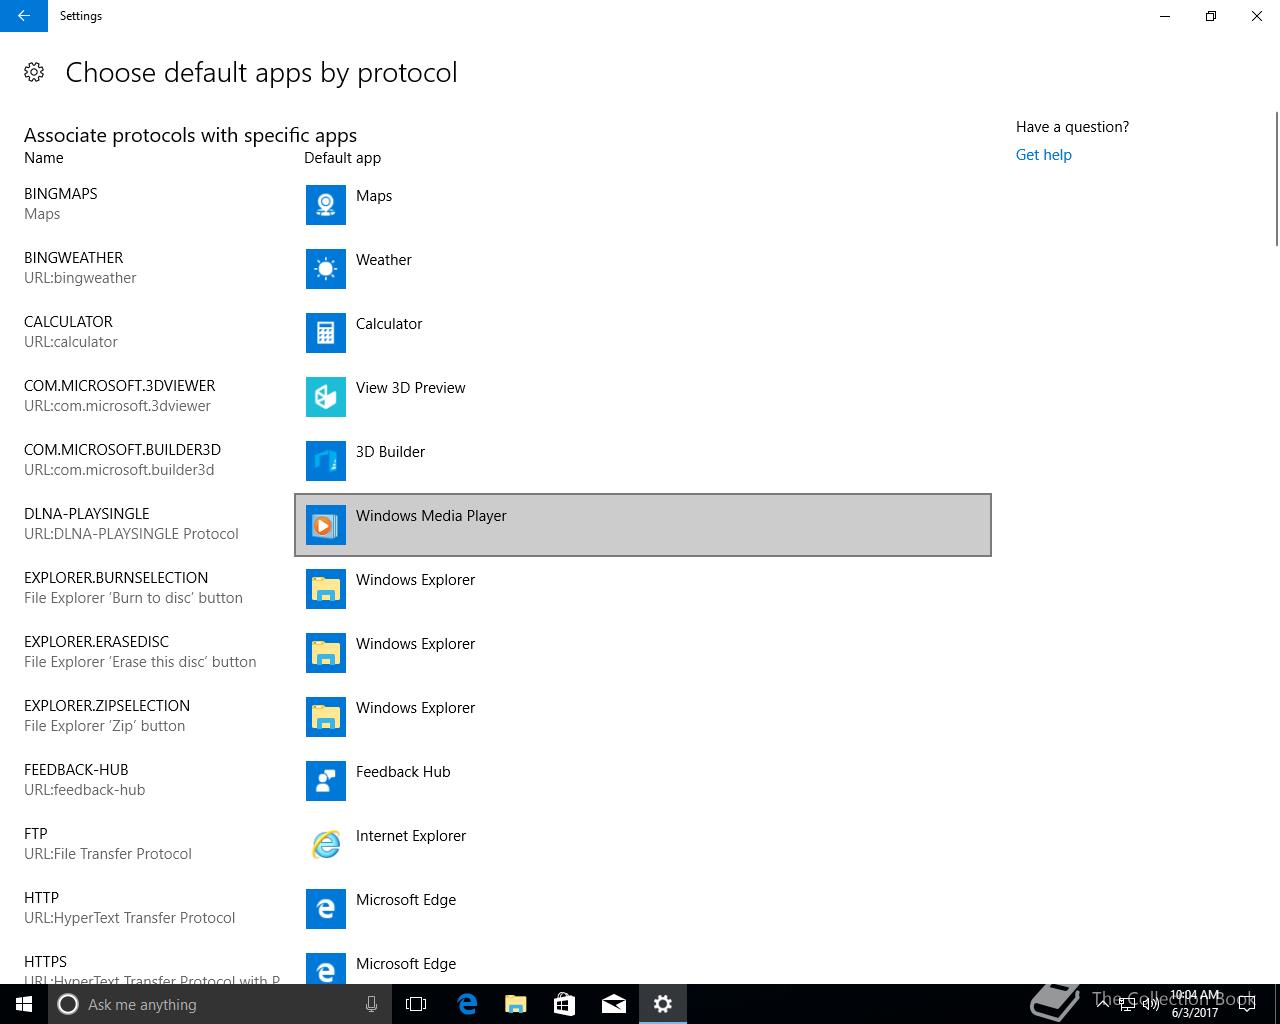Click the DLNA-PLAYSINGLE protocol name
The height and width of the screenshot is (1024, 1280).
pyautogui.click(x=87, y=514)
